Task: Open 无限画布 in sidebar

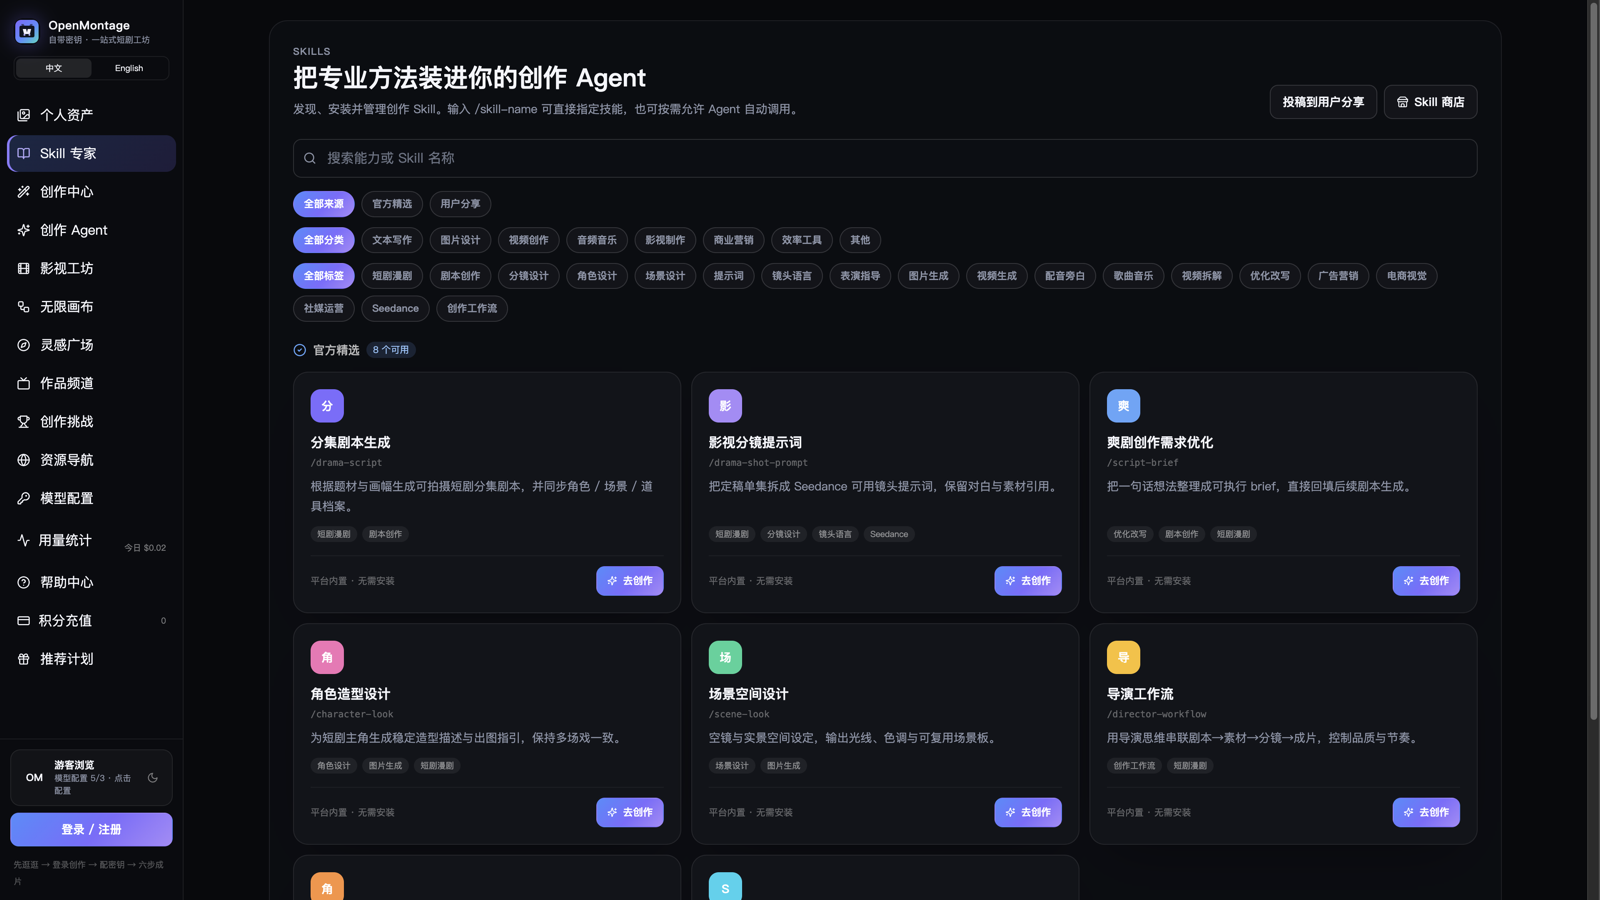Action: click(91, 307)
